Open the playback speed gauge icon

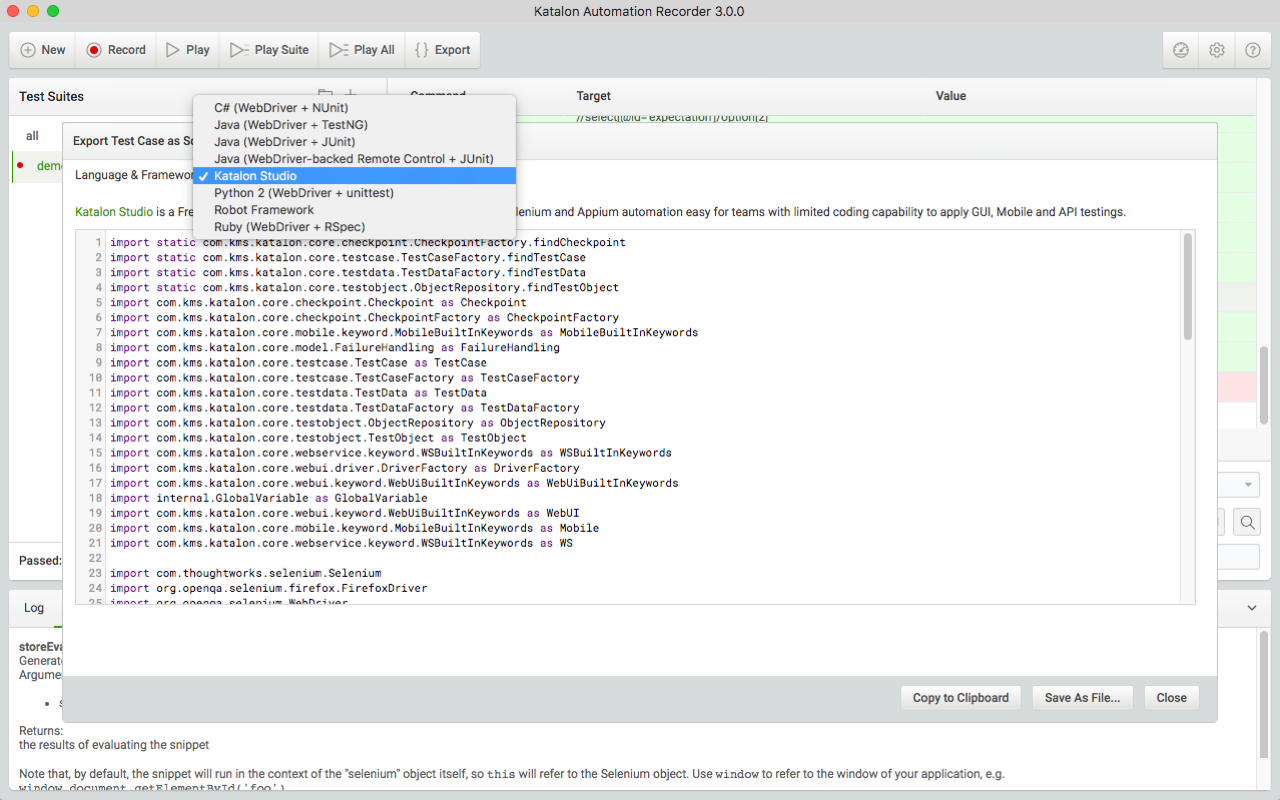(1181, 50)
